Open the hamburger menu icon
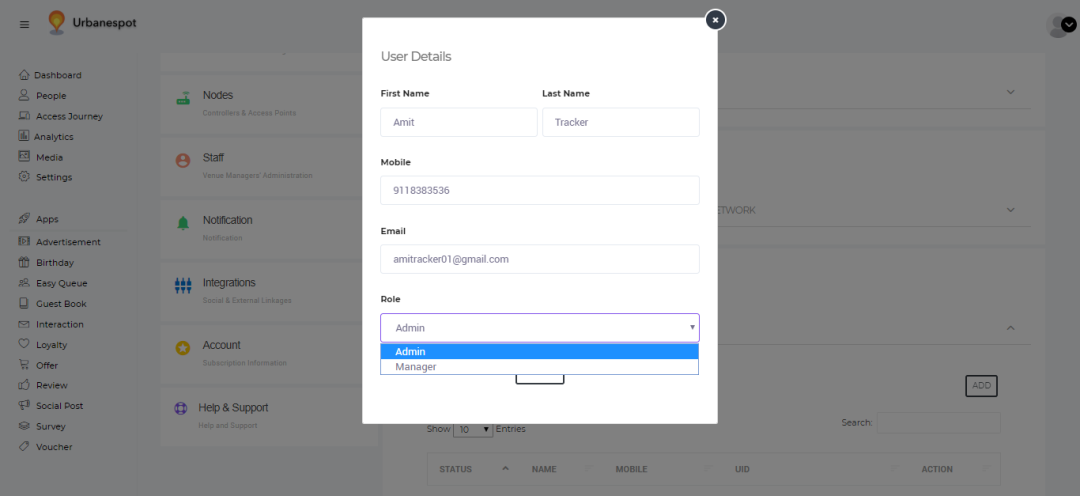This screenshot has height=496, width=1080. (x=25, y=24)
